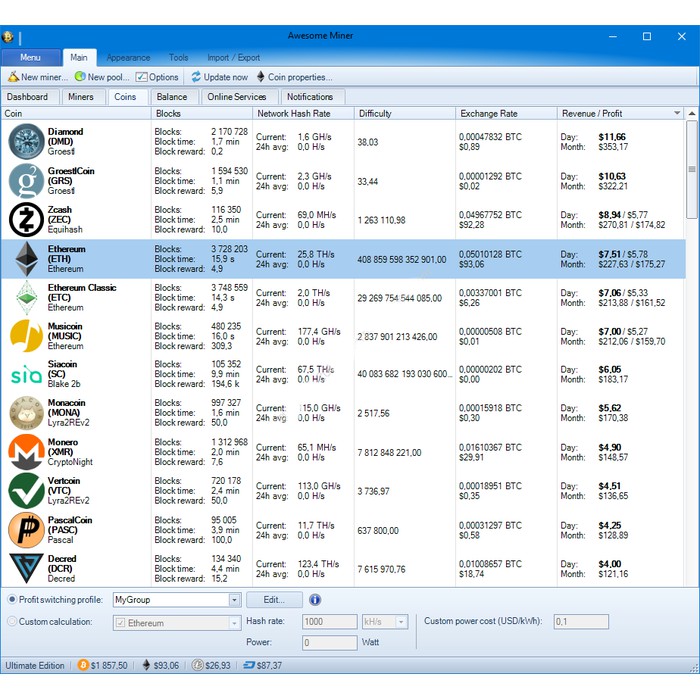Click the Vertcoin checkmark logo icon
The width and height of the screenshot is (700, 700).
coord(25,491)
